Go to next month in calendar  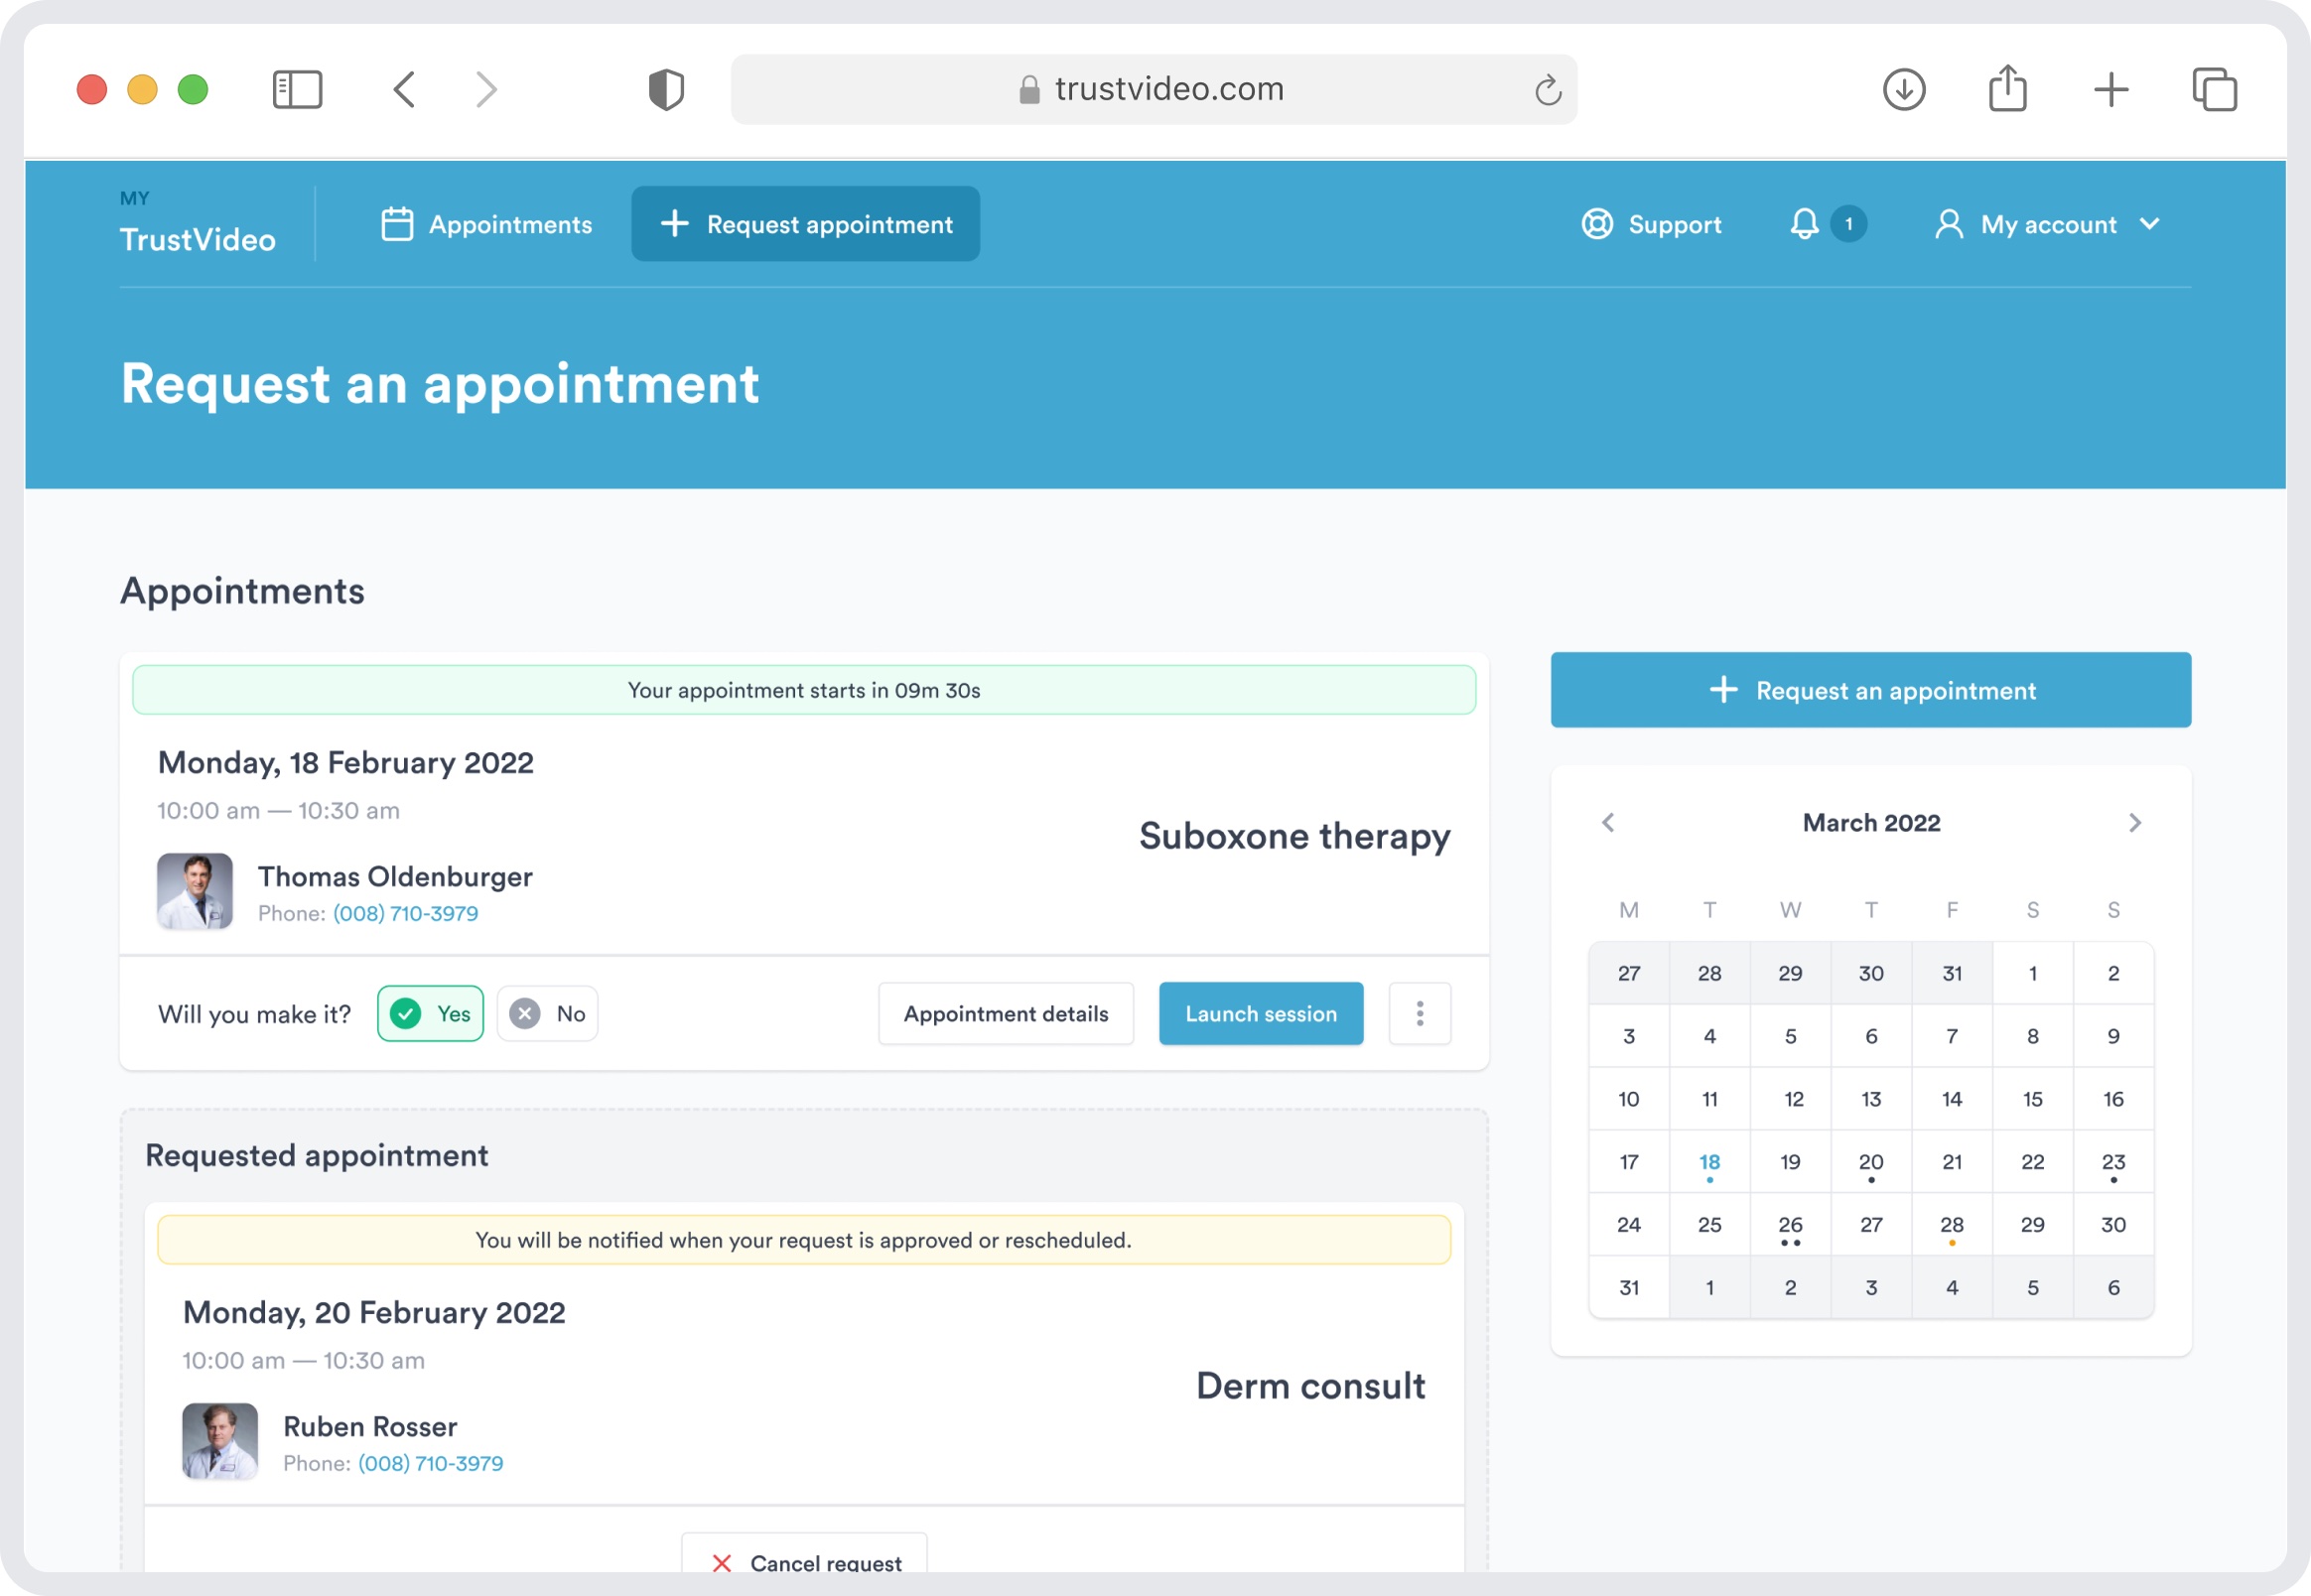(2134, 823)
